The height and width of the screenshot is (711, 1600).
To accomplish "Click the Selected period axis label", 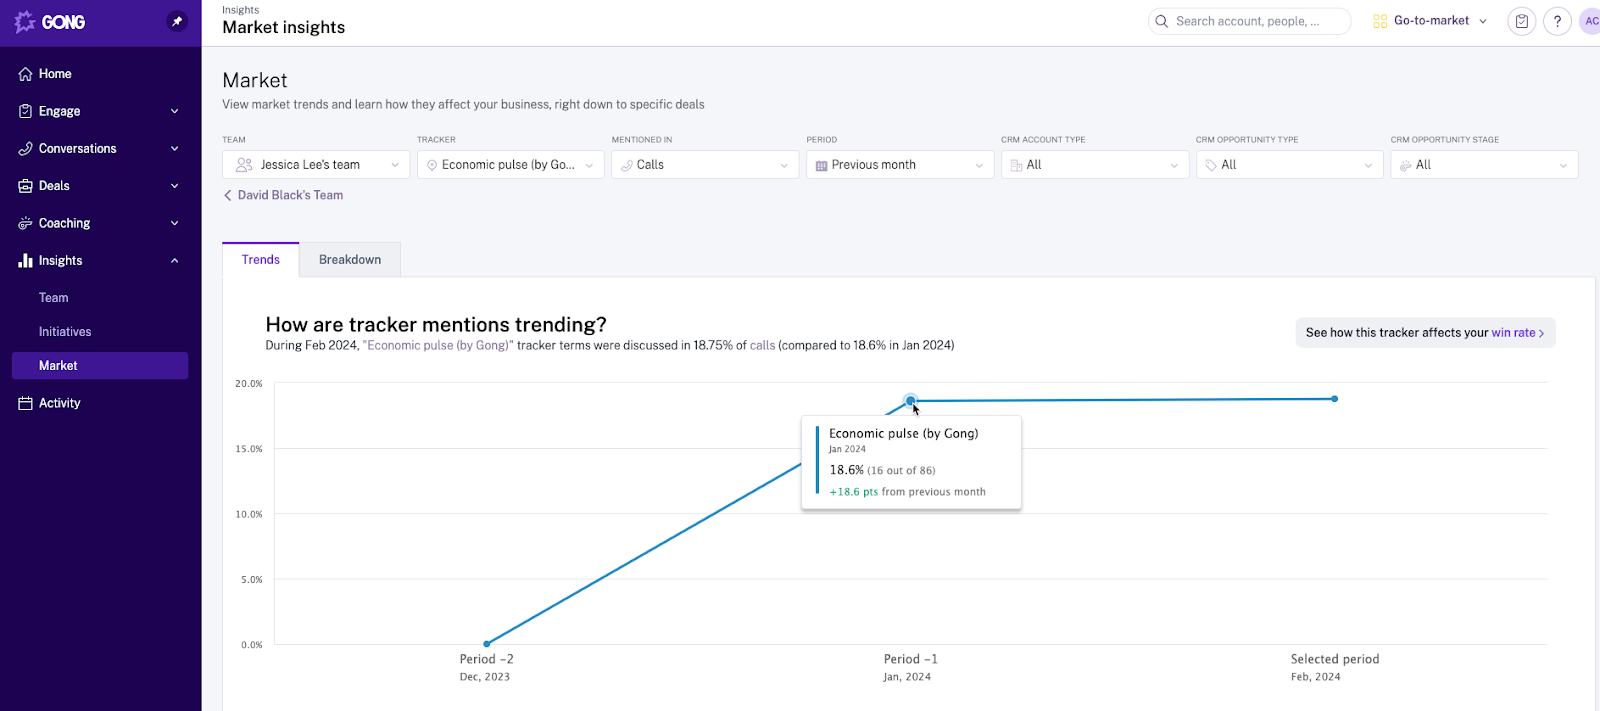I will tap(1335, 660).
